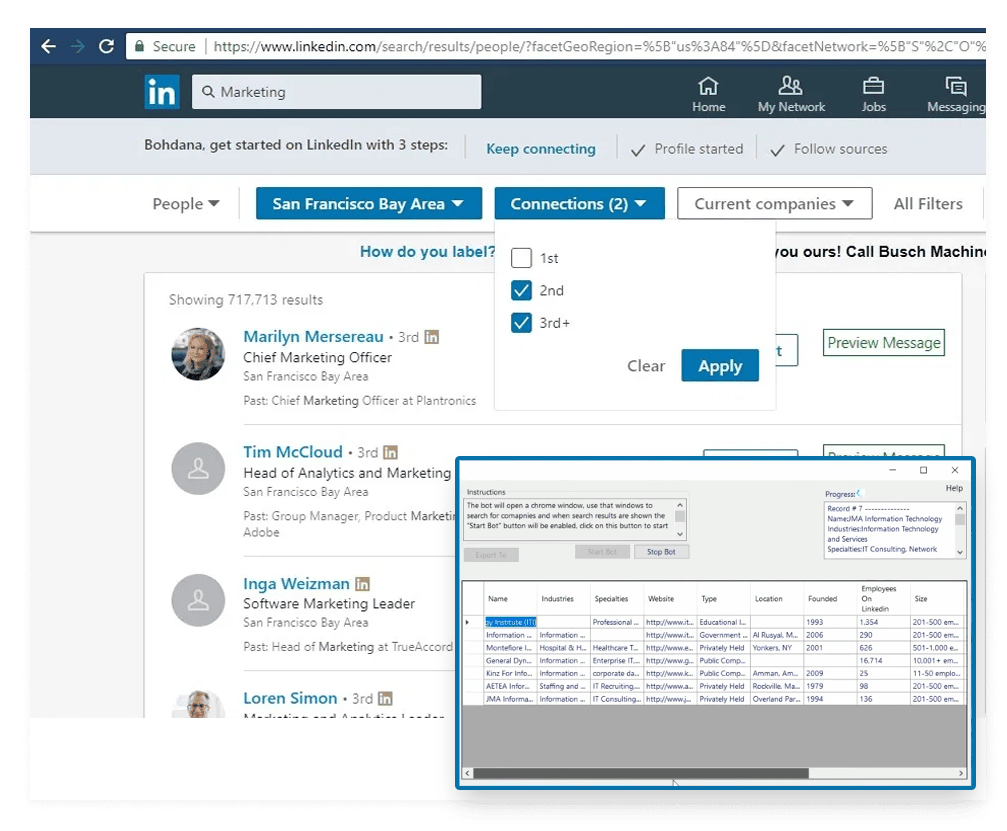Click horizontal scrollbar left arrow in bot window

pos(468,773)
